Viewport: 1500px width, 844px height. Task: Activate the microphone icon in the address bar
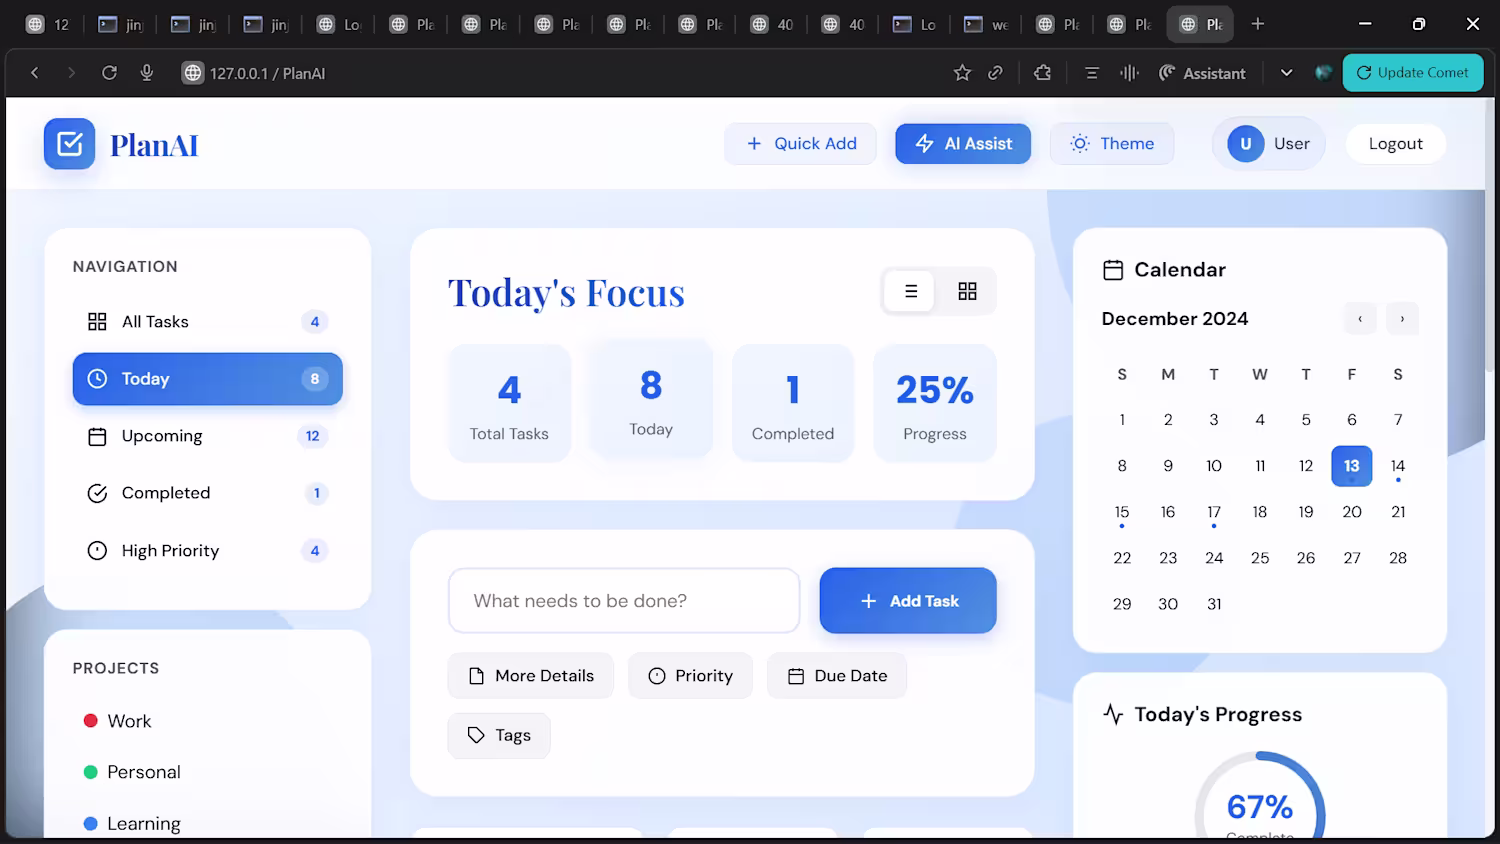tap(147, 73)
